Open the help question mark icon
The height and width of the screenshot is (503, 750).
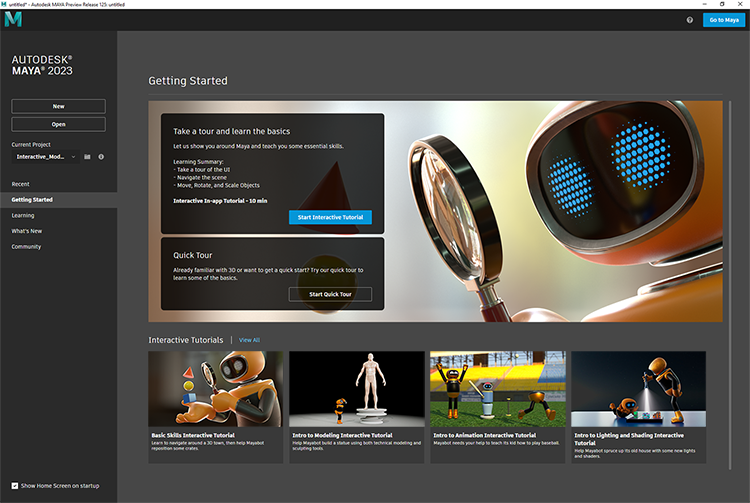pyautogui.click(x=689, y=20)
